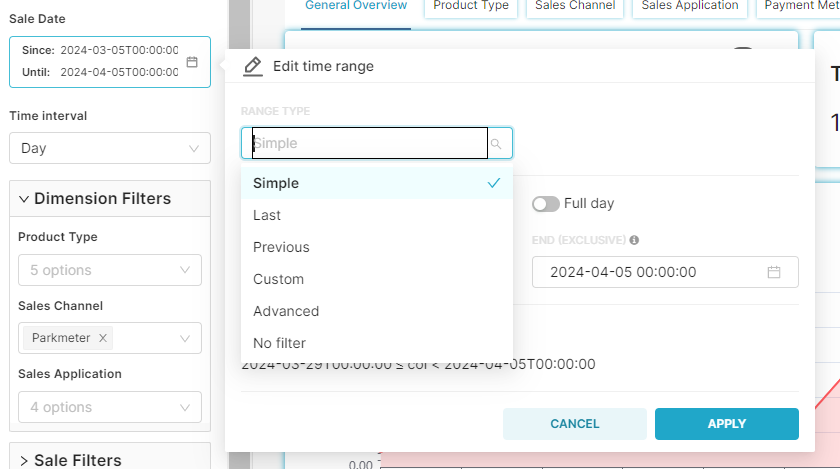The width and height of the screenshot is (840, 469).
Task: Open the Sales Channel dropdown arrow
Action: [185, 338]
